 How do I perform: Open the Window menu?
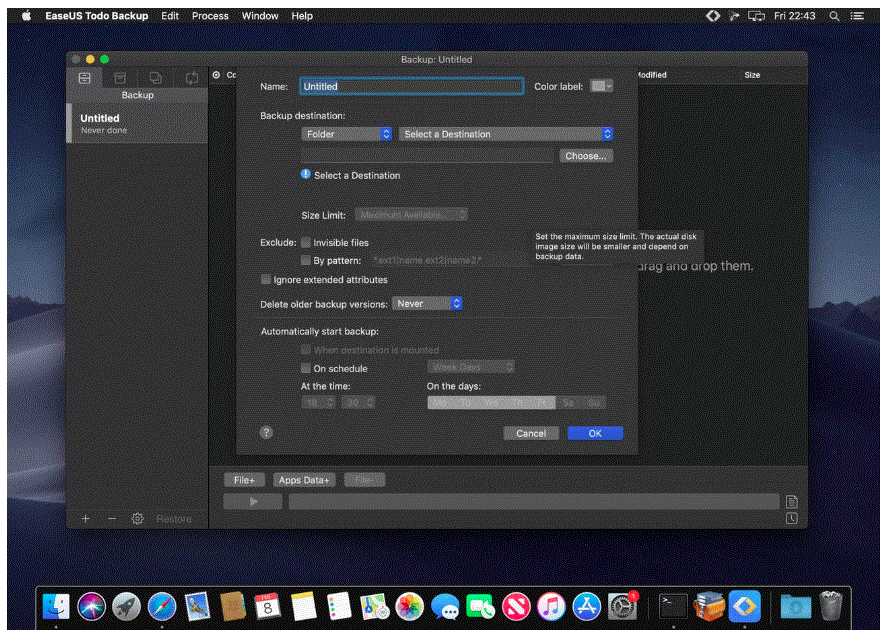[x=260, y=16]
